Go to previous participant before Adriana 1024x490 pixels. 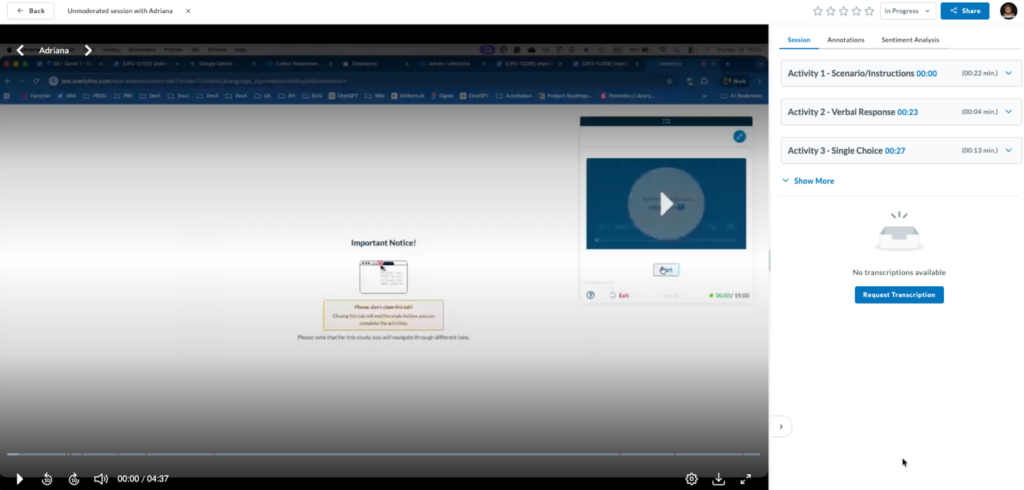[x=20, y=50]
